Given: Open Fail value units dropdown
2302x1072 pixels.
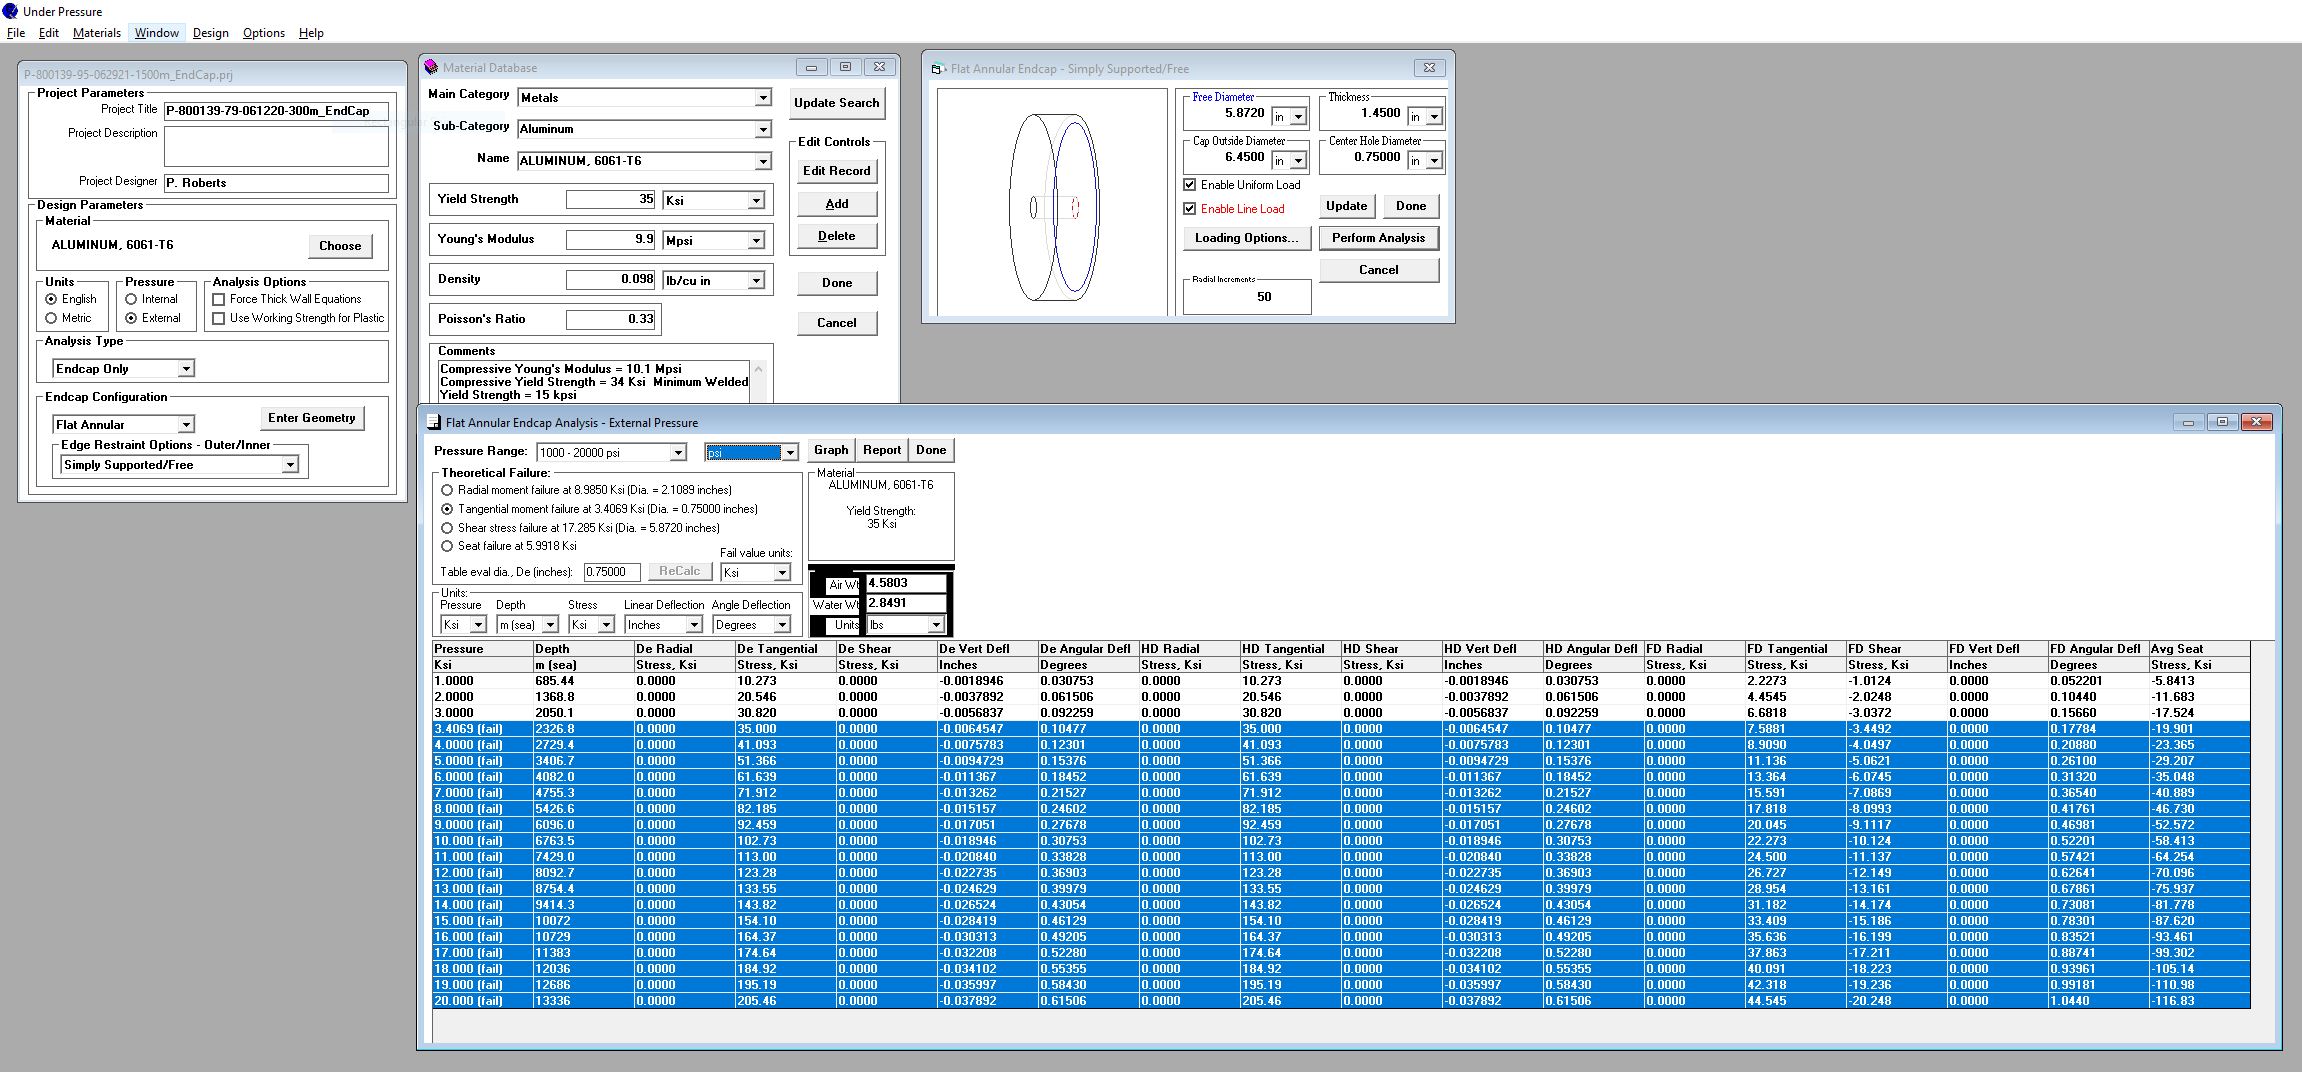Looking at the screenshot, I should 782,573.
